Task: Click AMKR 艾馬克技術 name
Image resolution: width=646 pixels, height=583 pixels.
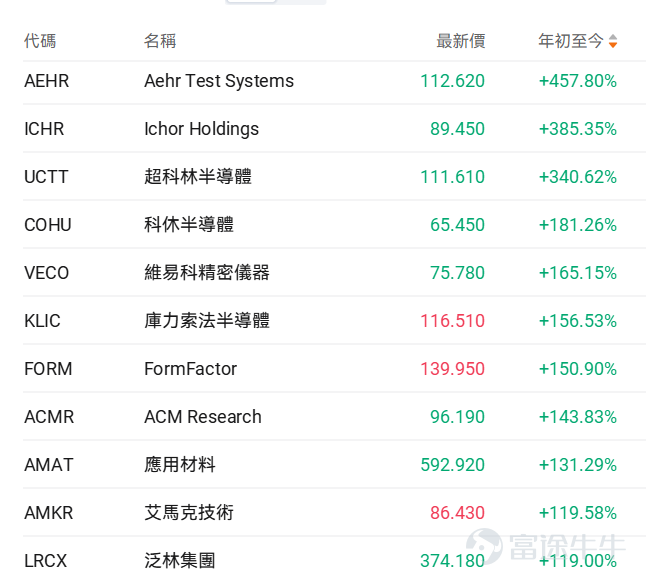Action: pyautogui.click(x=189, y=513)
